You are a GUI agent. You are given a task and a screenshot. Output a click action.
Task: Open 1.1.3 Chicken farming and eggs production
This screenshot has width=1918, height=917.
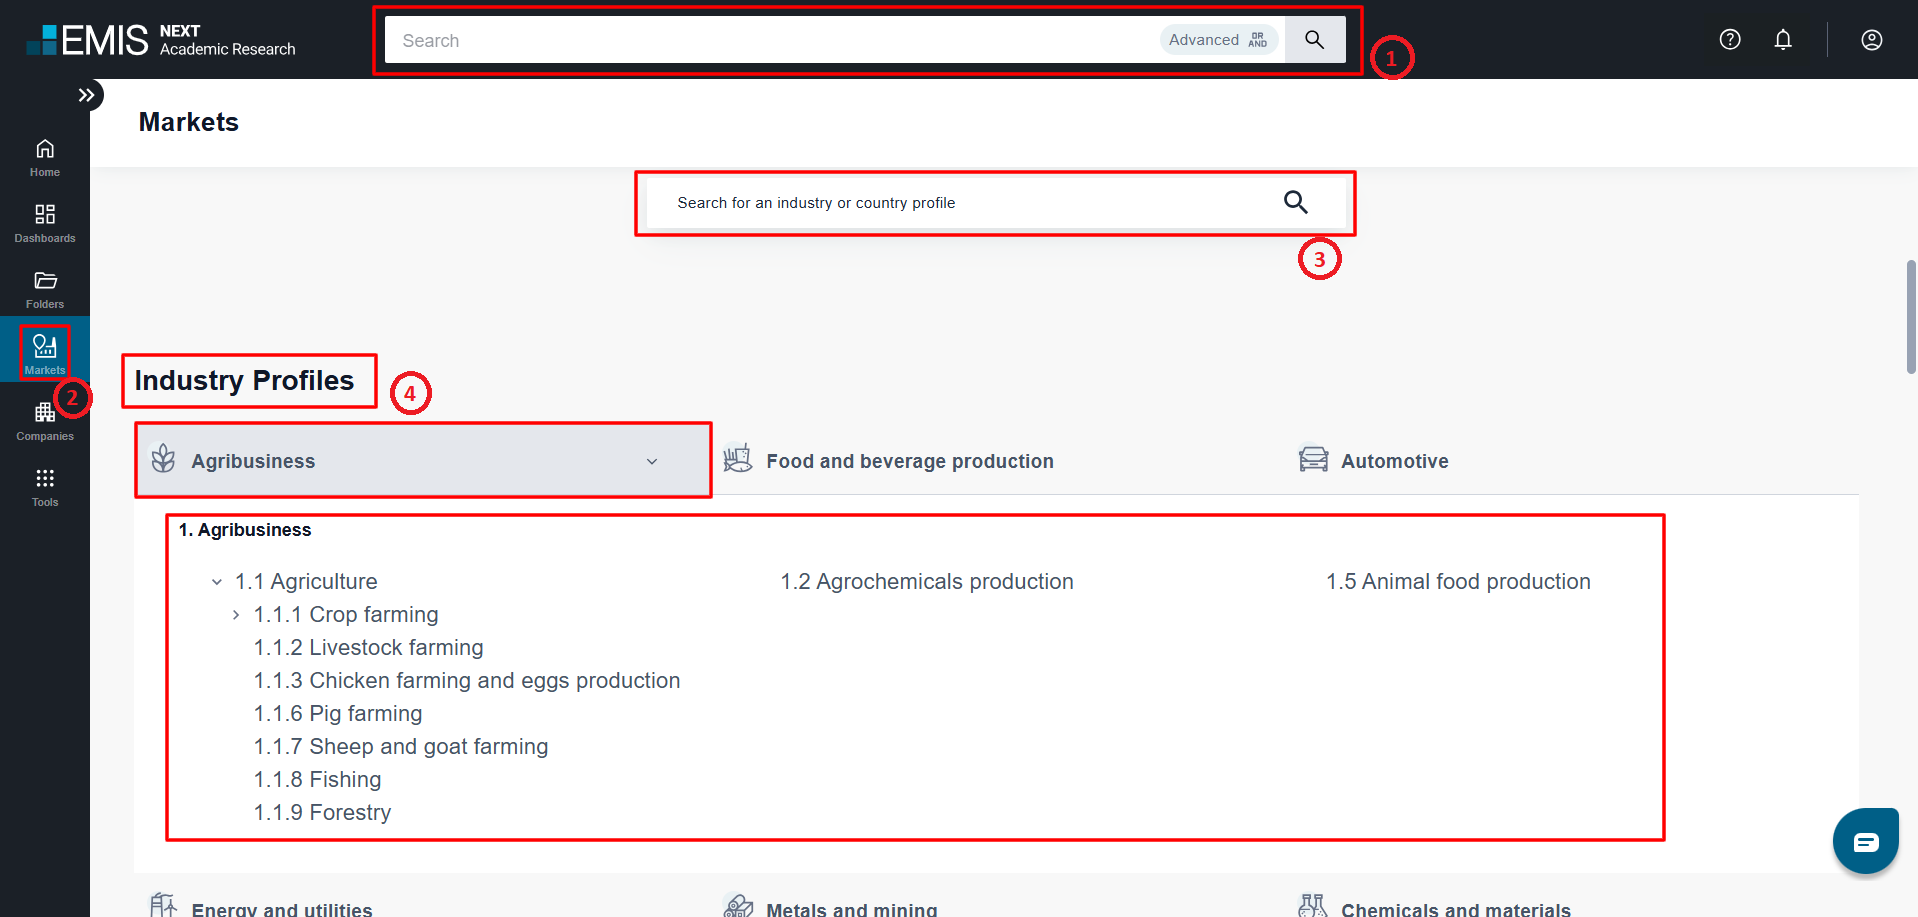click(467, 681)
